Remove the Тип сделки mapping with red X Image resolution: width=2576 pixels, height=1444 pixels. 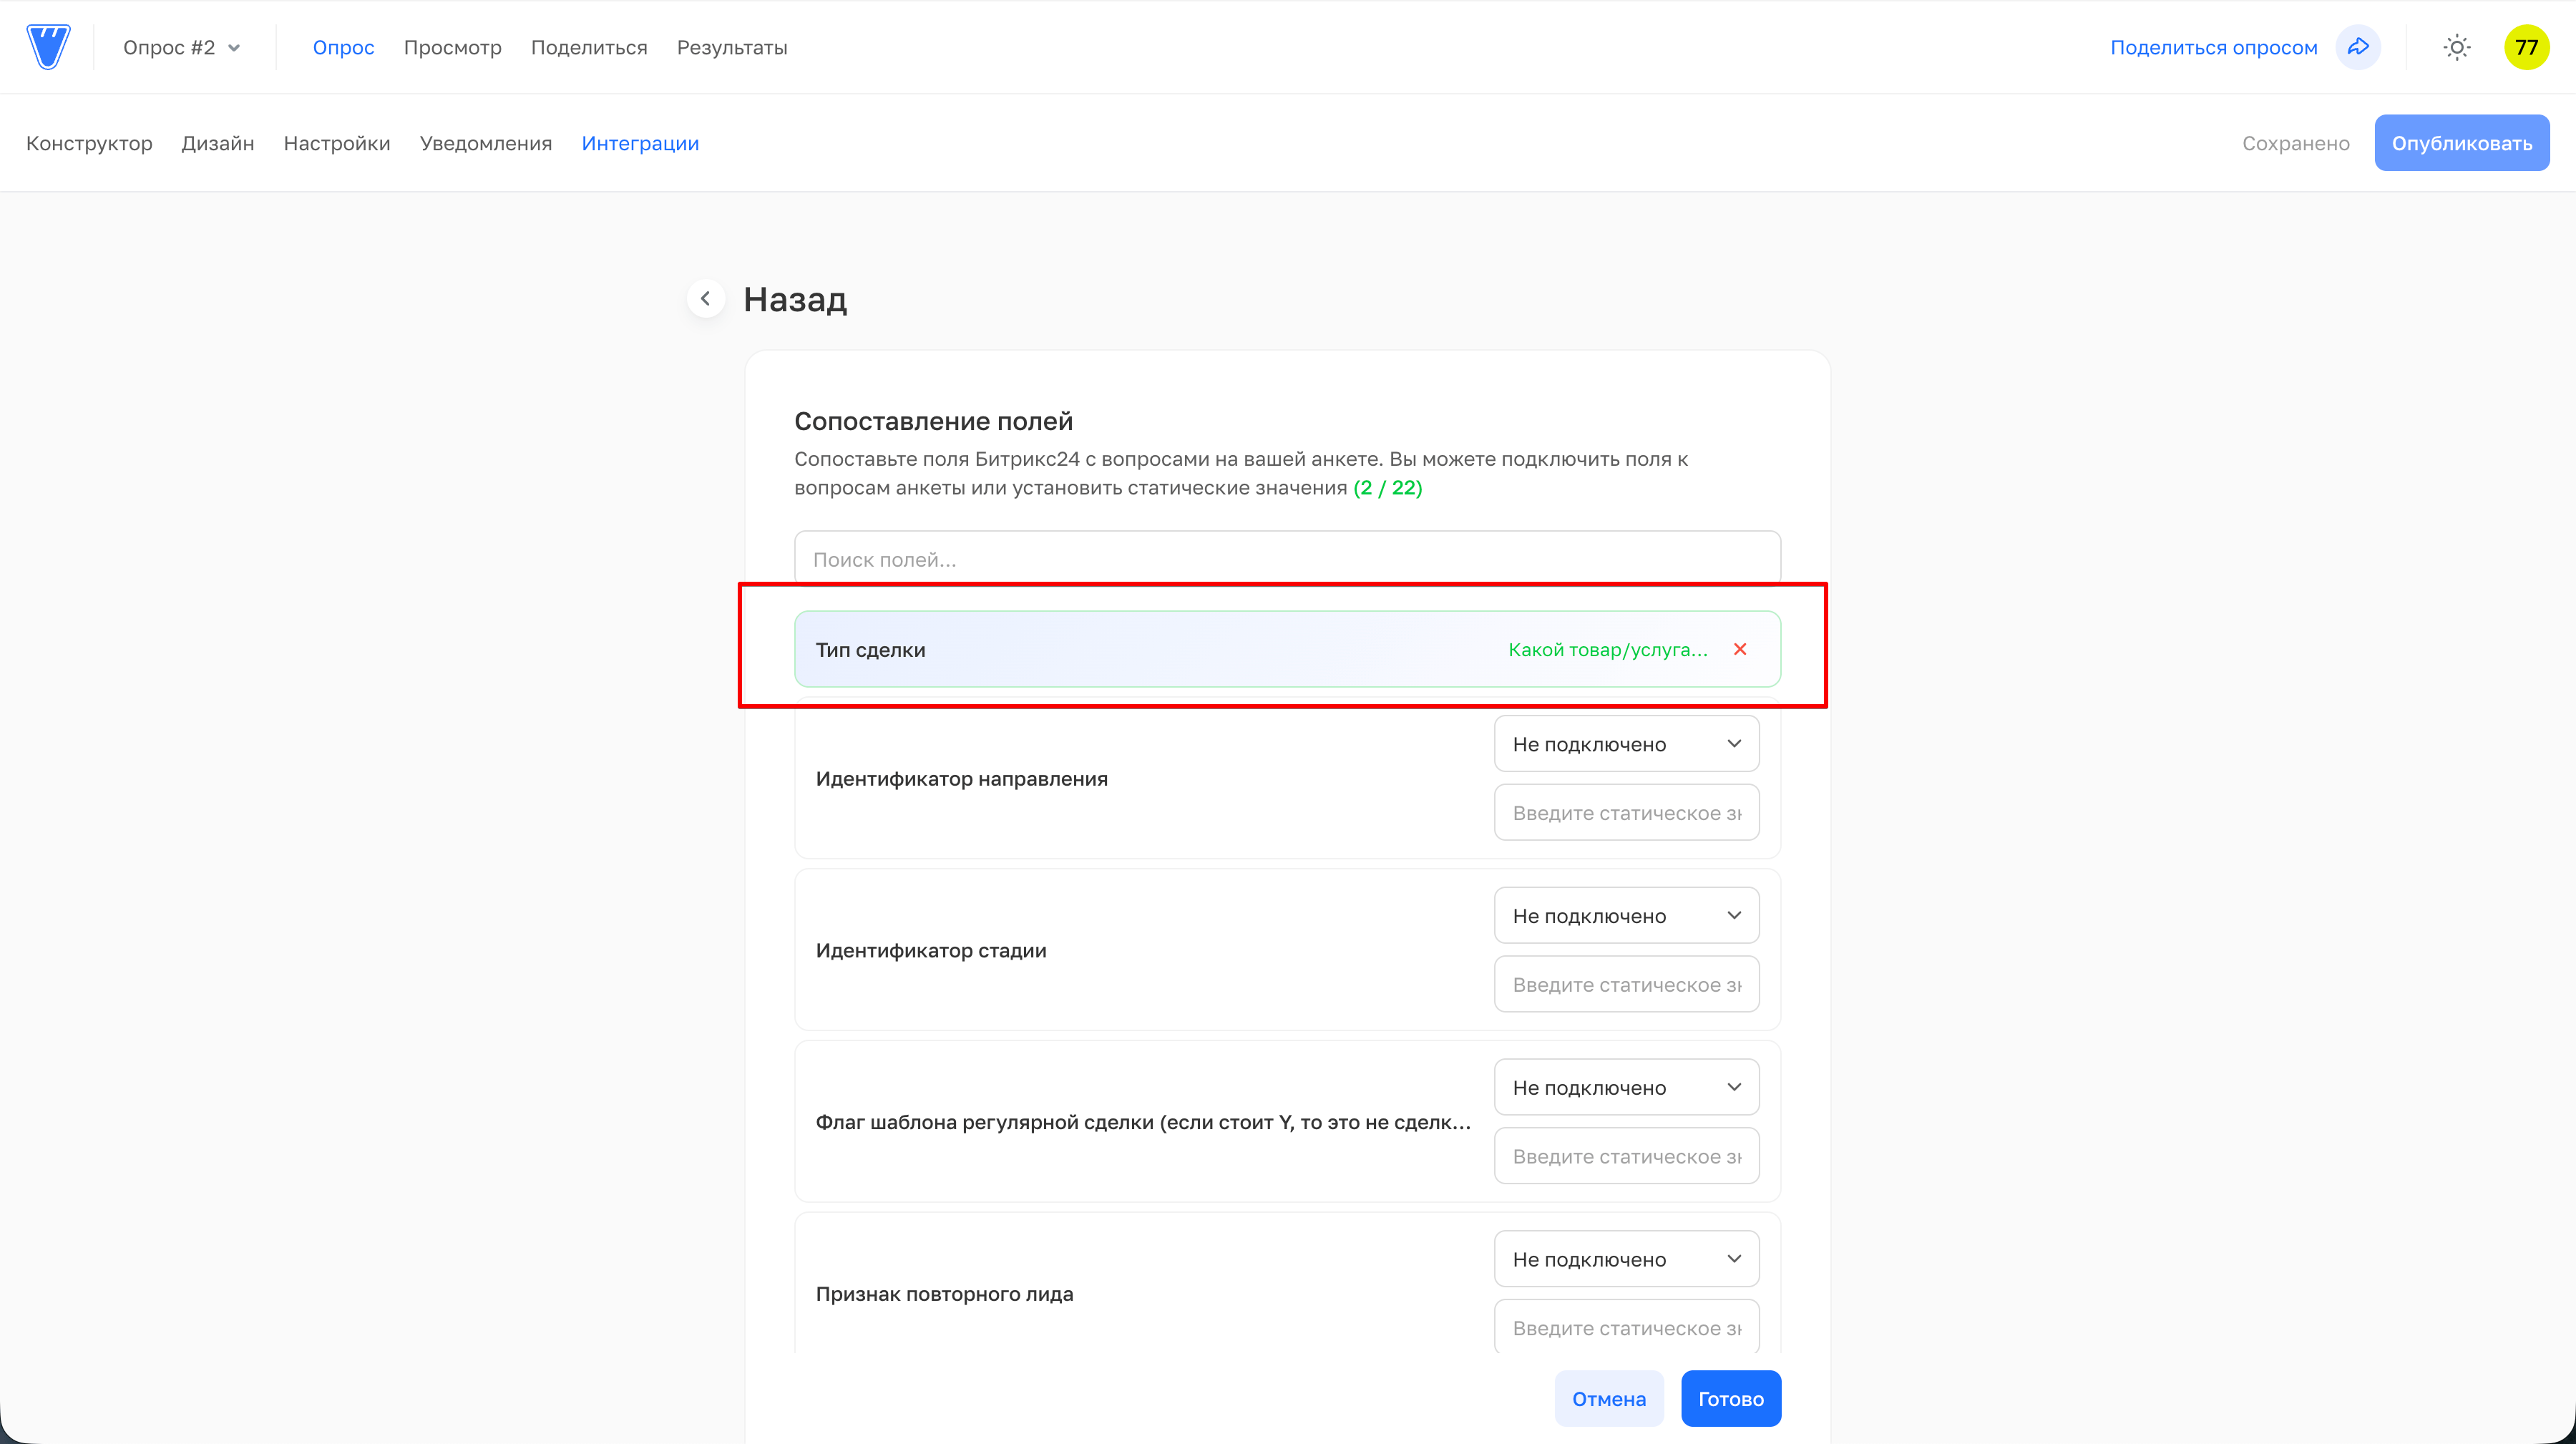click(x=1740, y=649)
